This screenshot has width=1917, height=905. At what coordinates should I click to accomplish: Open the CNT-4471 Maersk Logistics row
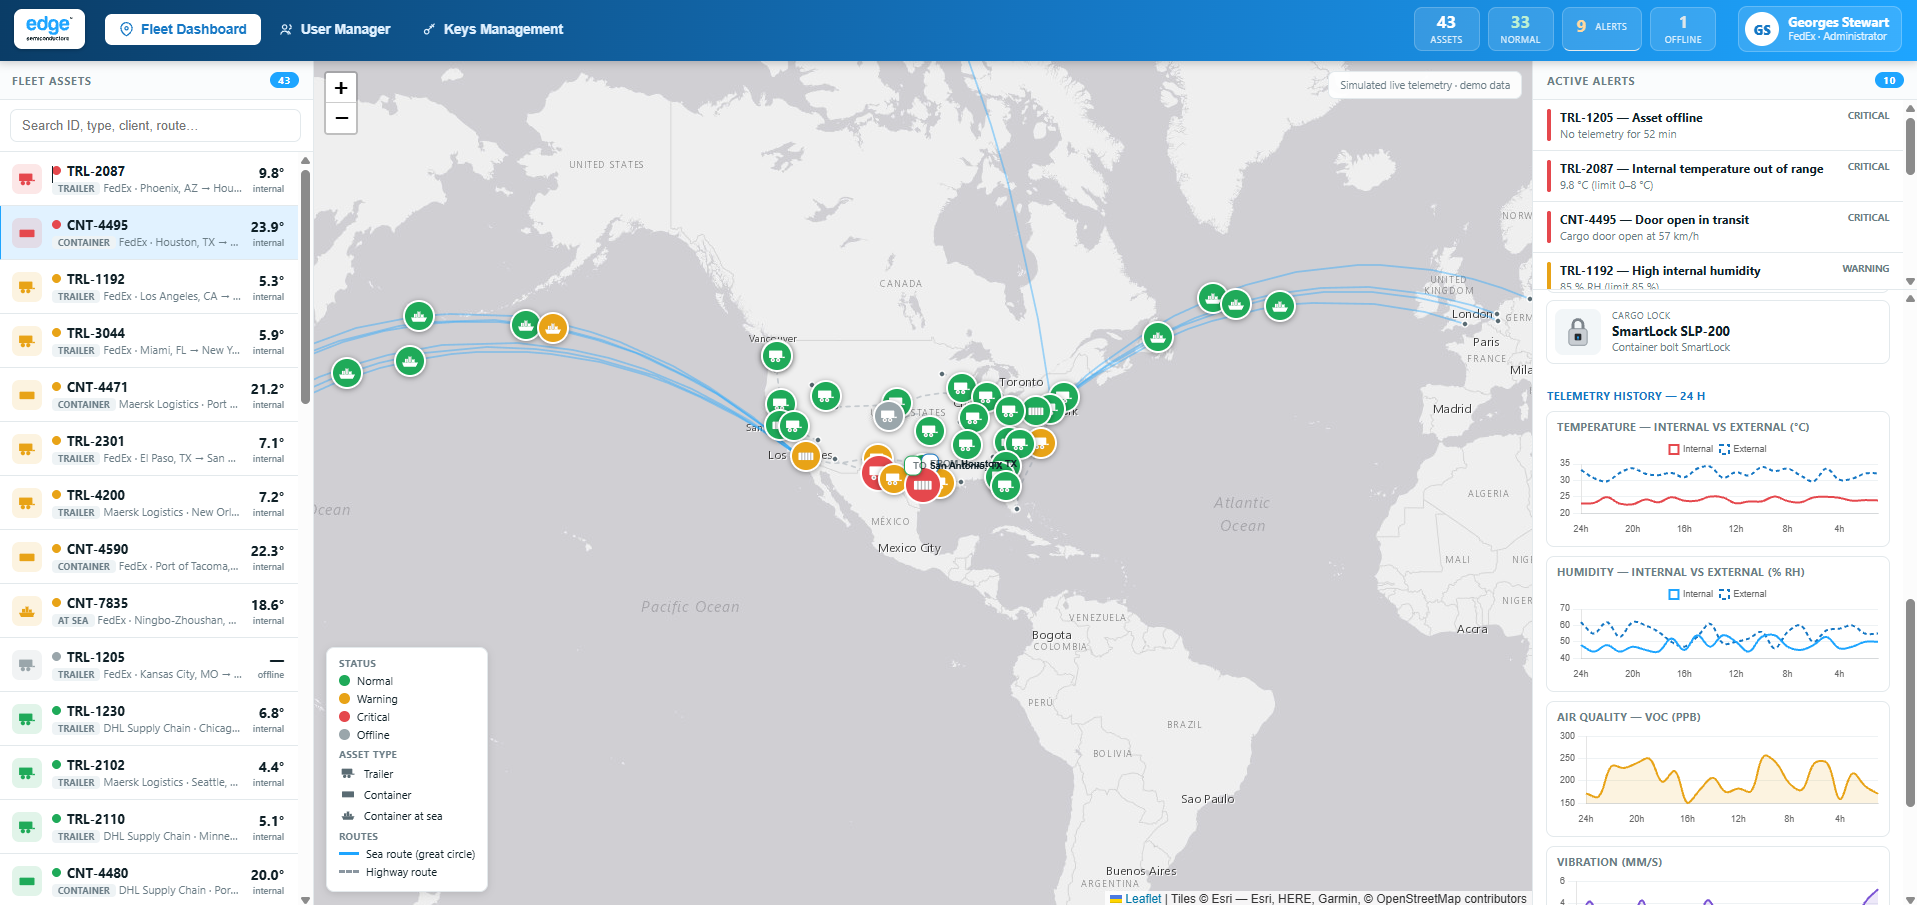(150, 395)
